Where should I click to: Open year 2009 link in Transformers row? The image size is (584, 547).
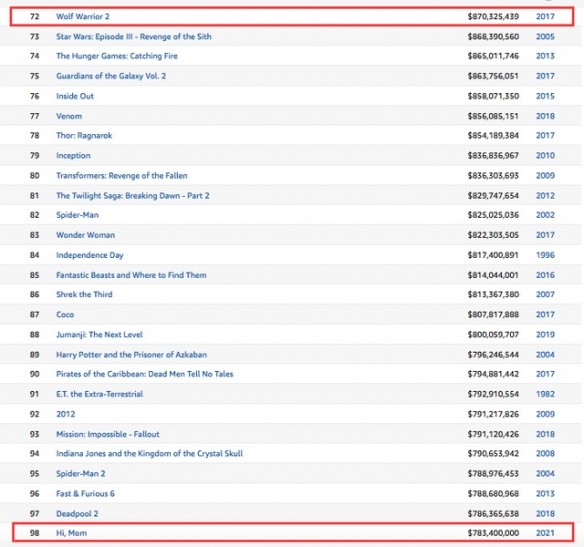[545, 176]
